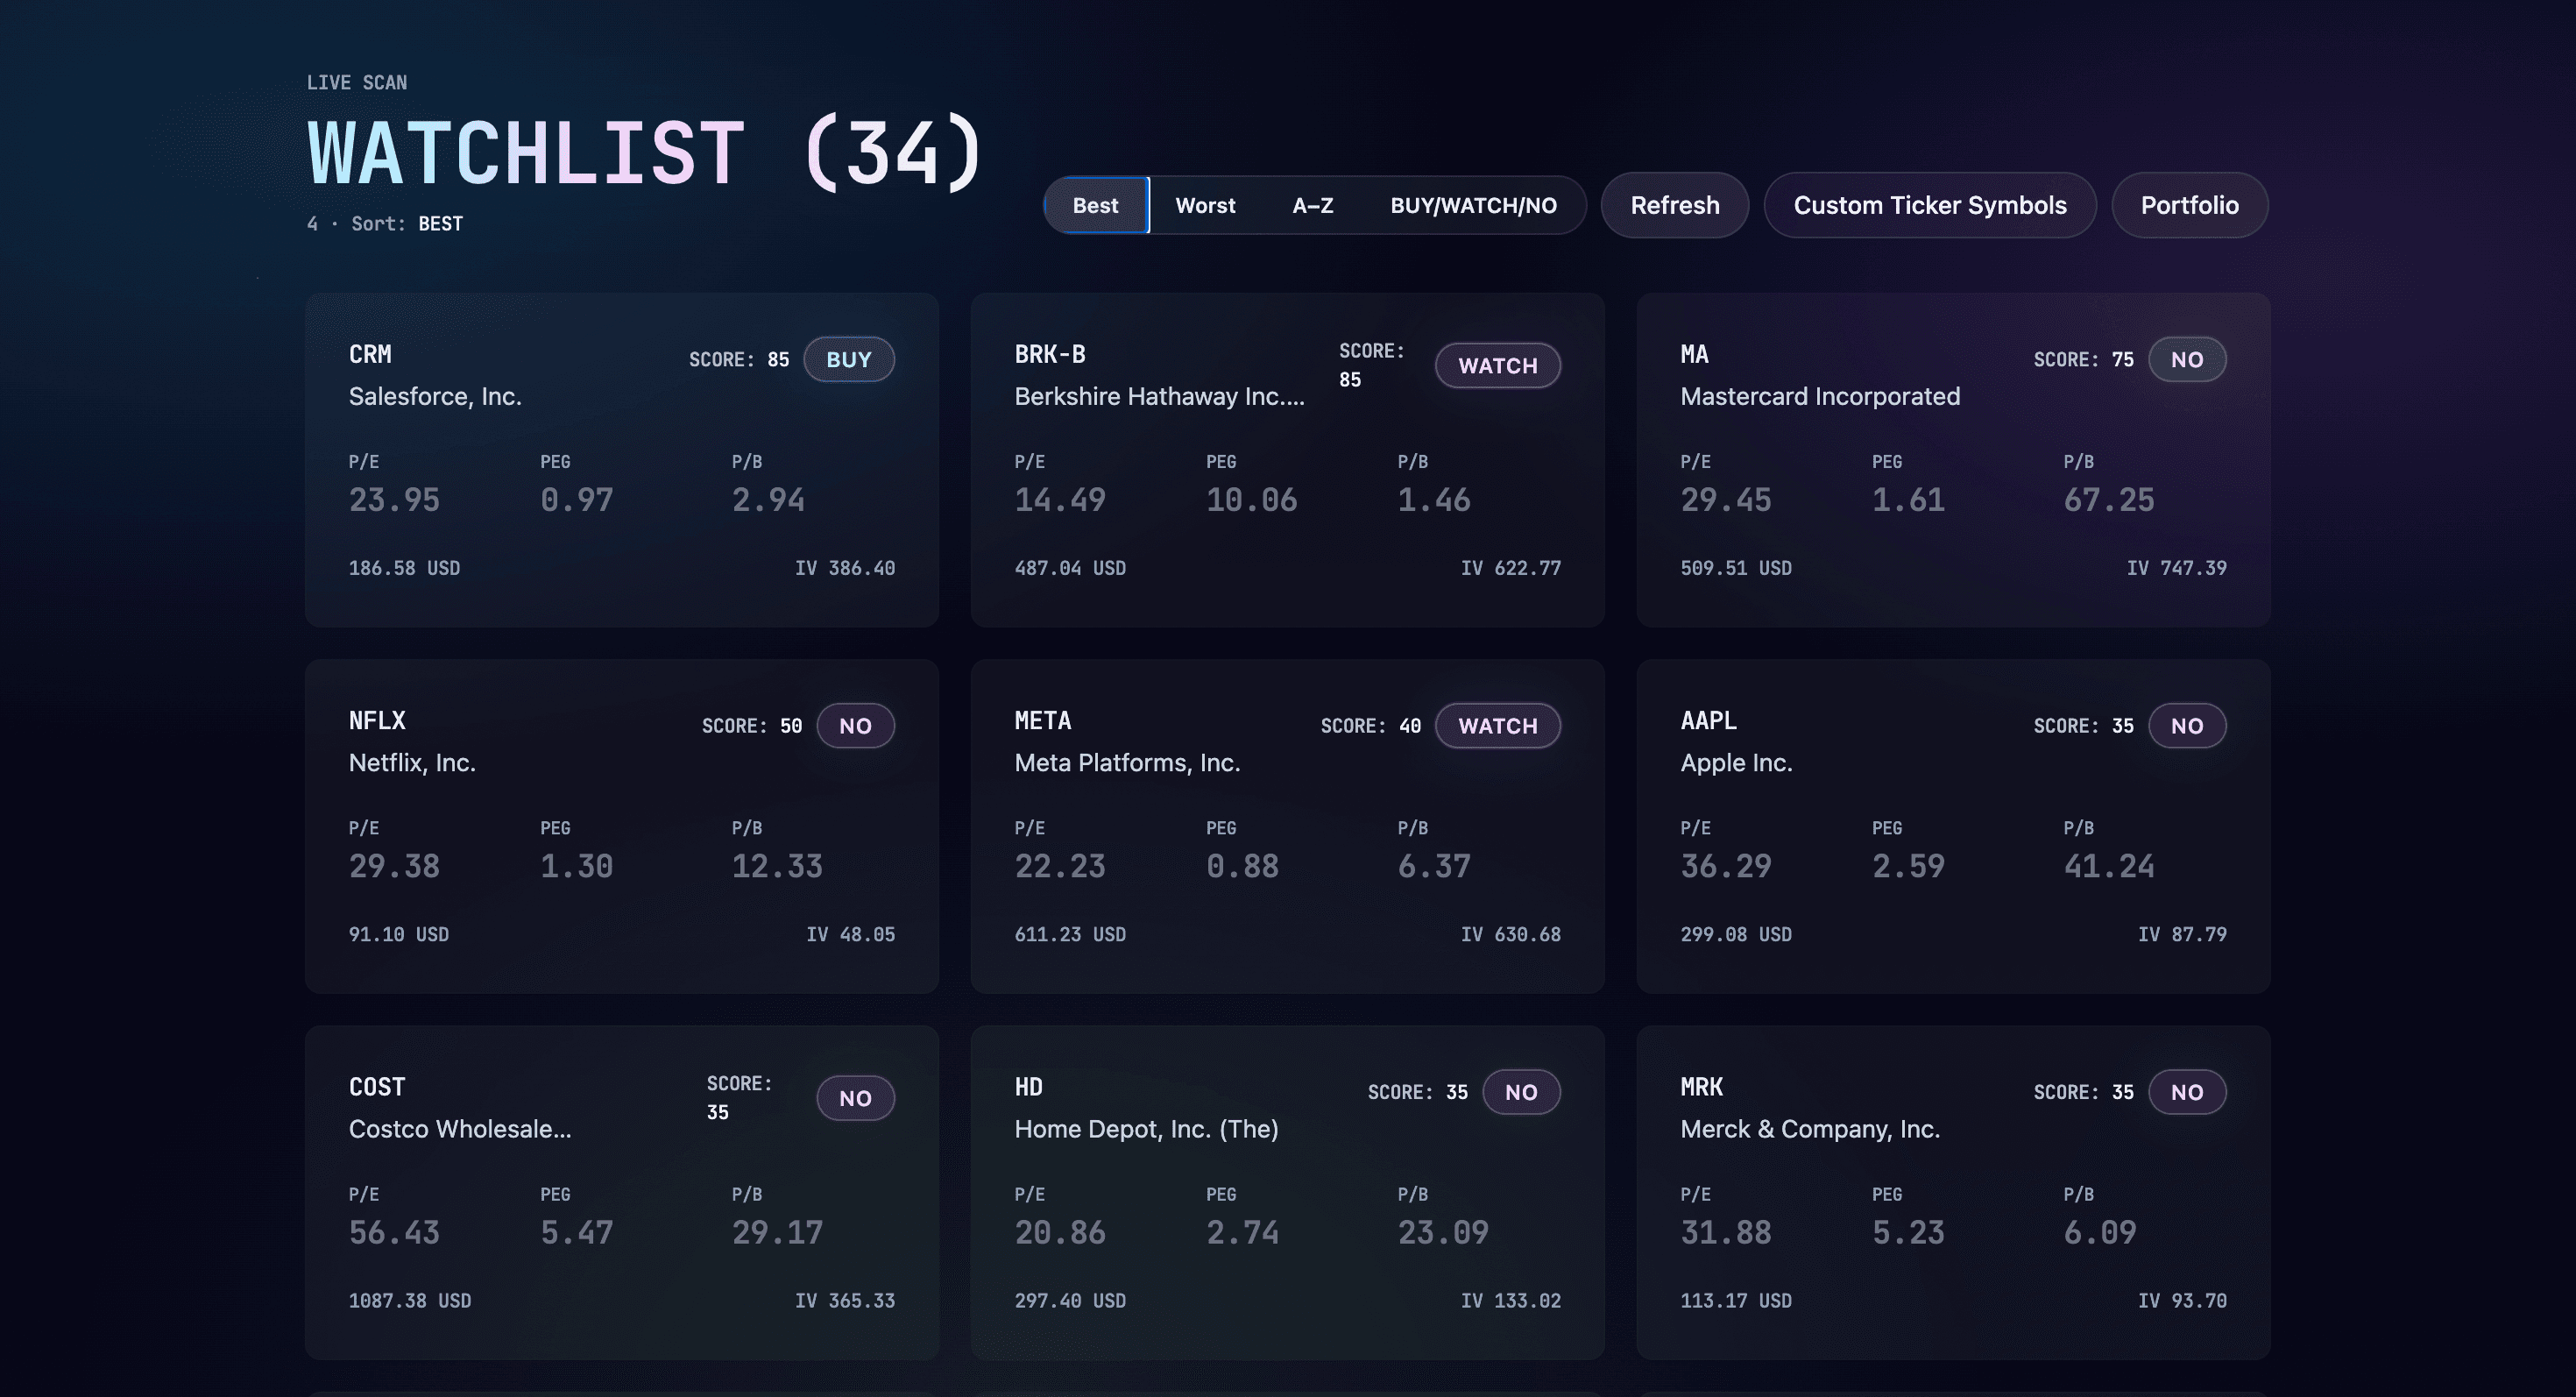2576x1397 pixels.
Task: Click NFLX price 91.10 USD
Action: pyautogui.click(x=399, y=934)
